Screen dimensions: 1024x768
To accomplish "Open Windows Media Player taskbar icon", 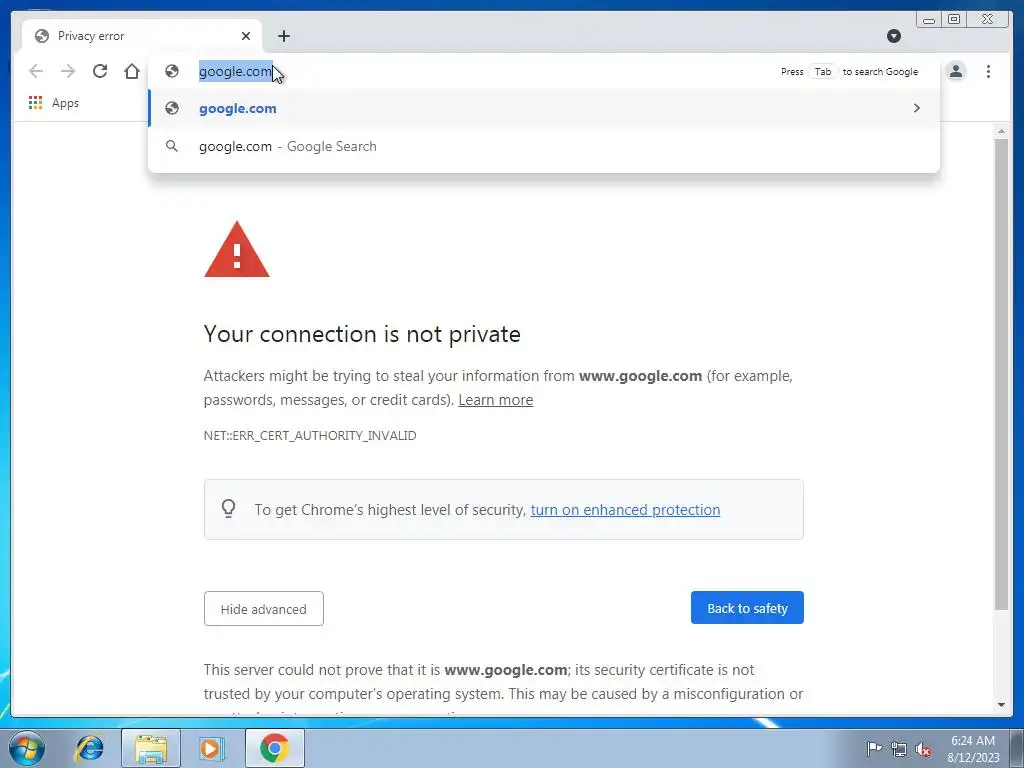I will point(212,748).
